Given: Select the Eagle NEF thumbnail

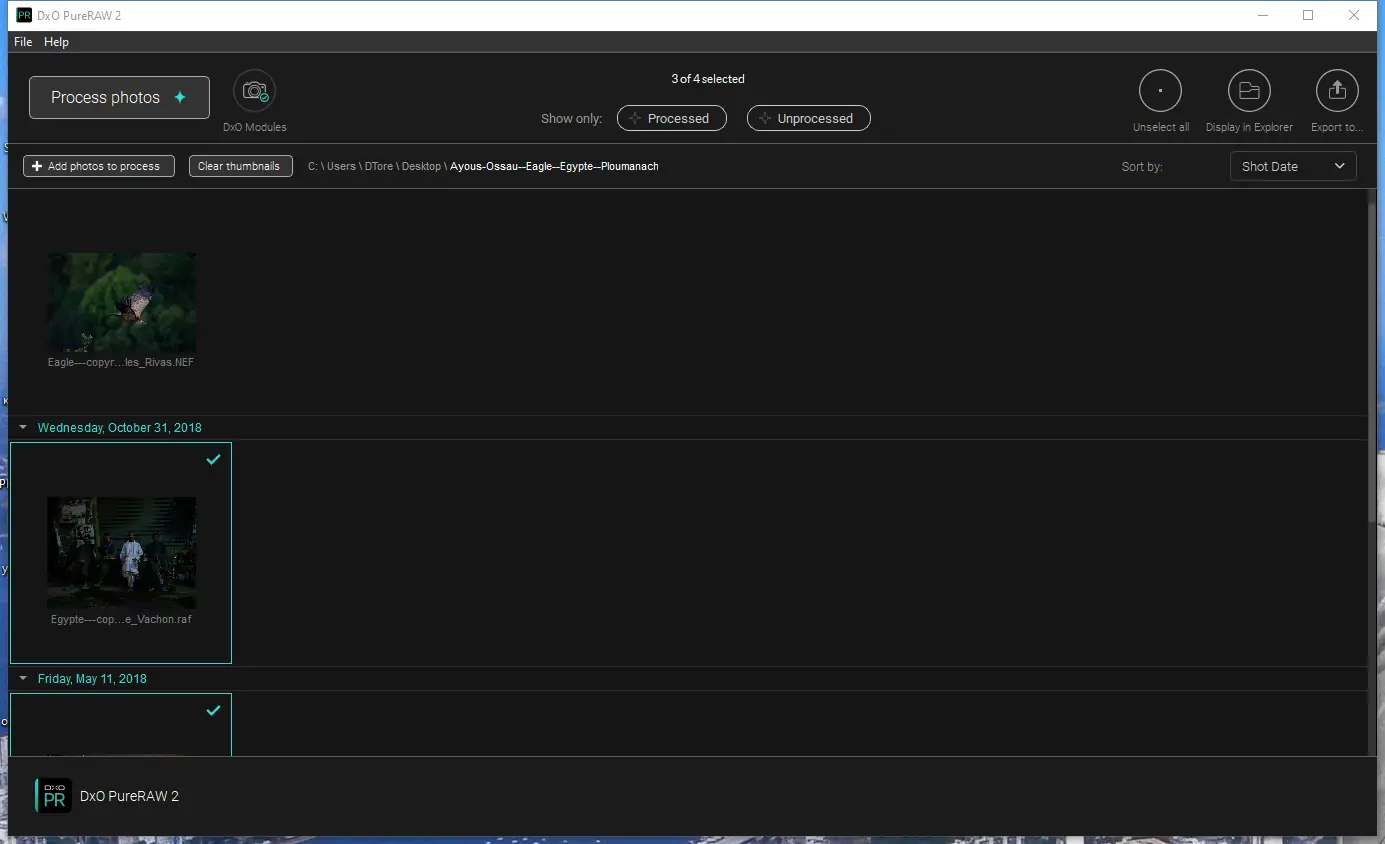Looking at the screenshot, I should (121, 303).
